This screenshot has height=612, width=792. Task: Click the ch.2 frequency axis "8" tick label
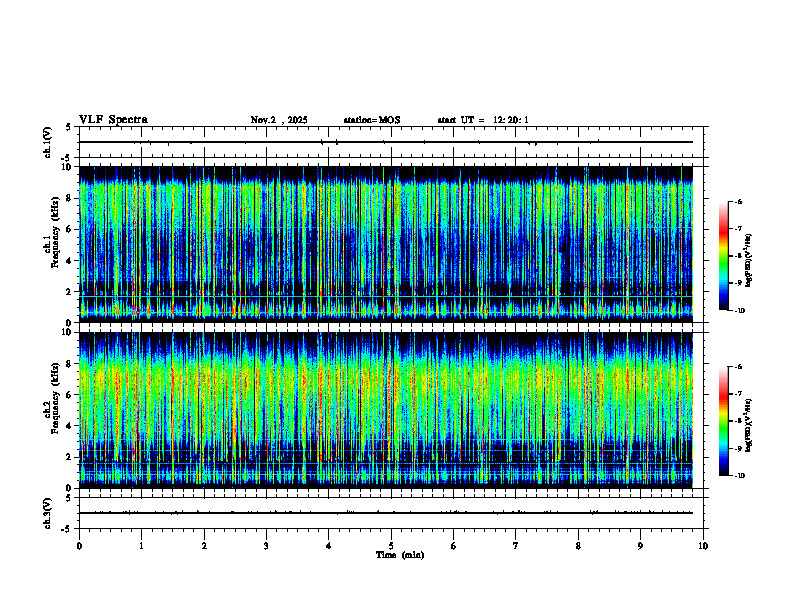click(x=68, y=364)
